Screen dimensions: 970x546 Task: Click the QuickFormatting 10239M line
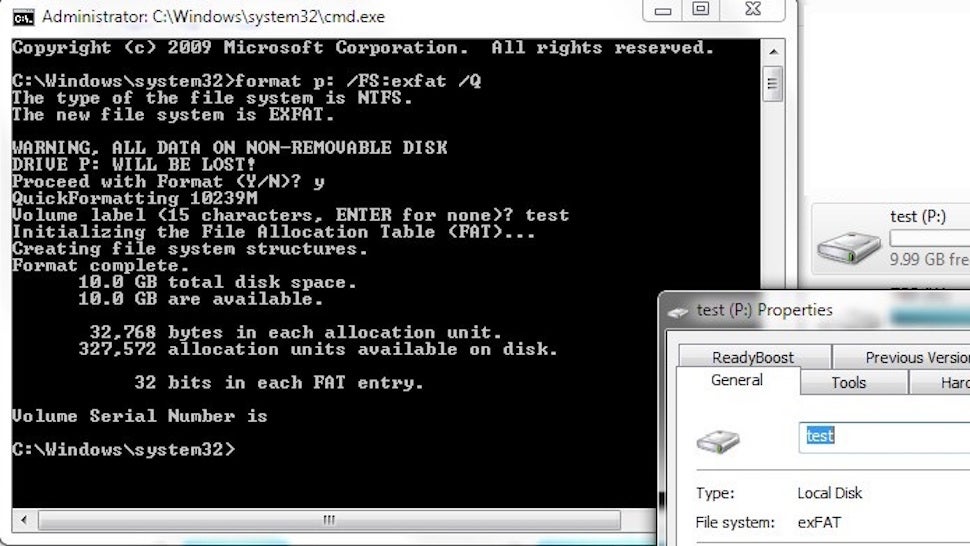135,198
